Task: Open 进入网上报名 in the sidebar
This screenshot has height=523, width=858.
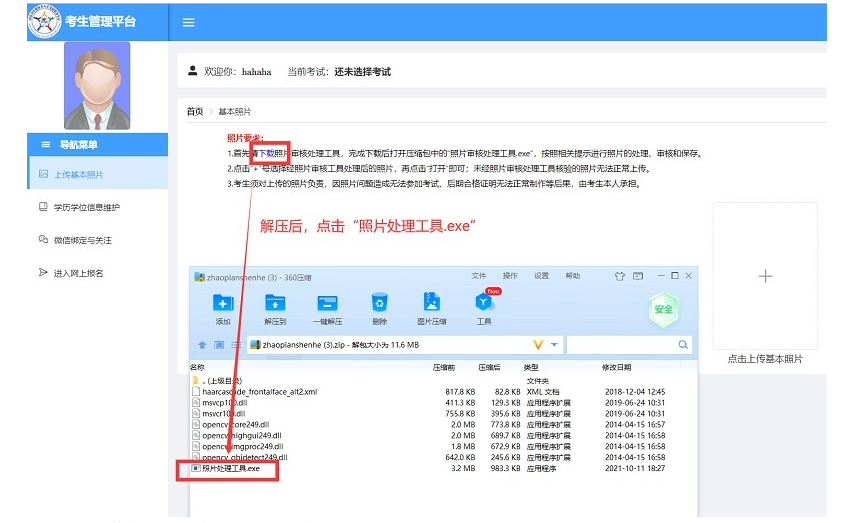Action: (97, 272)
